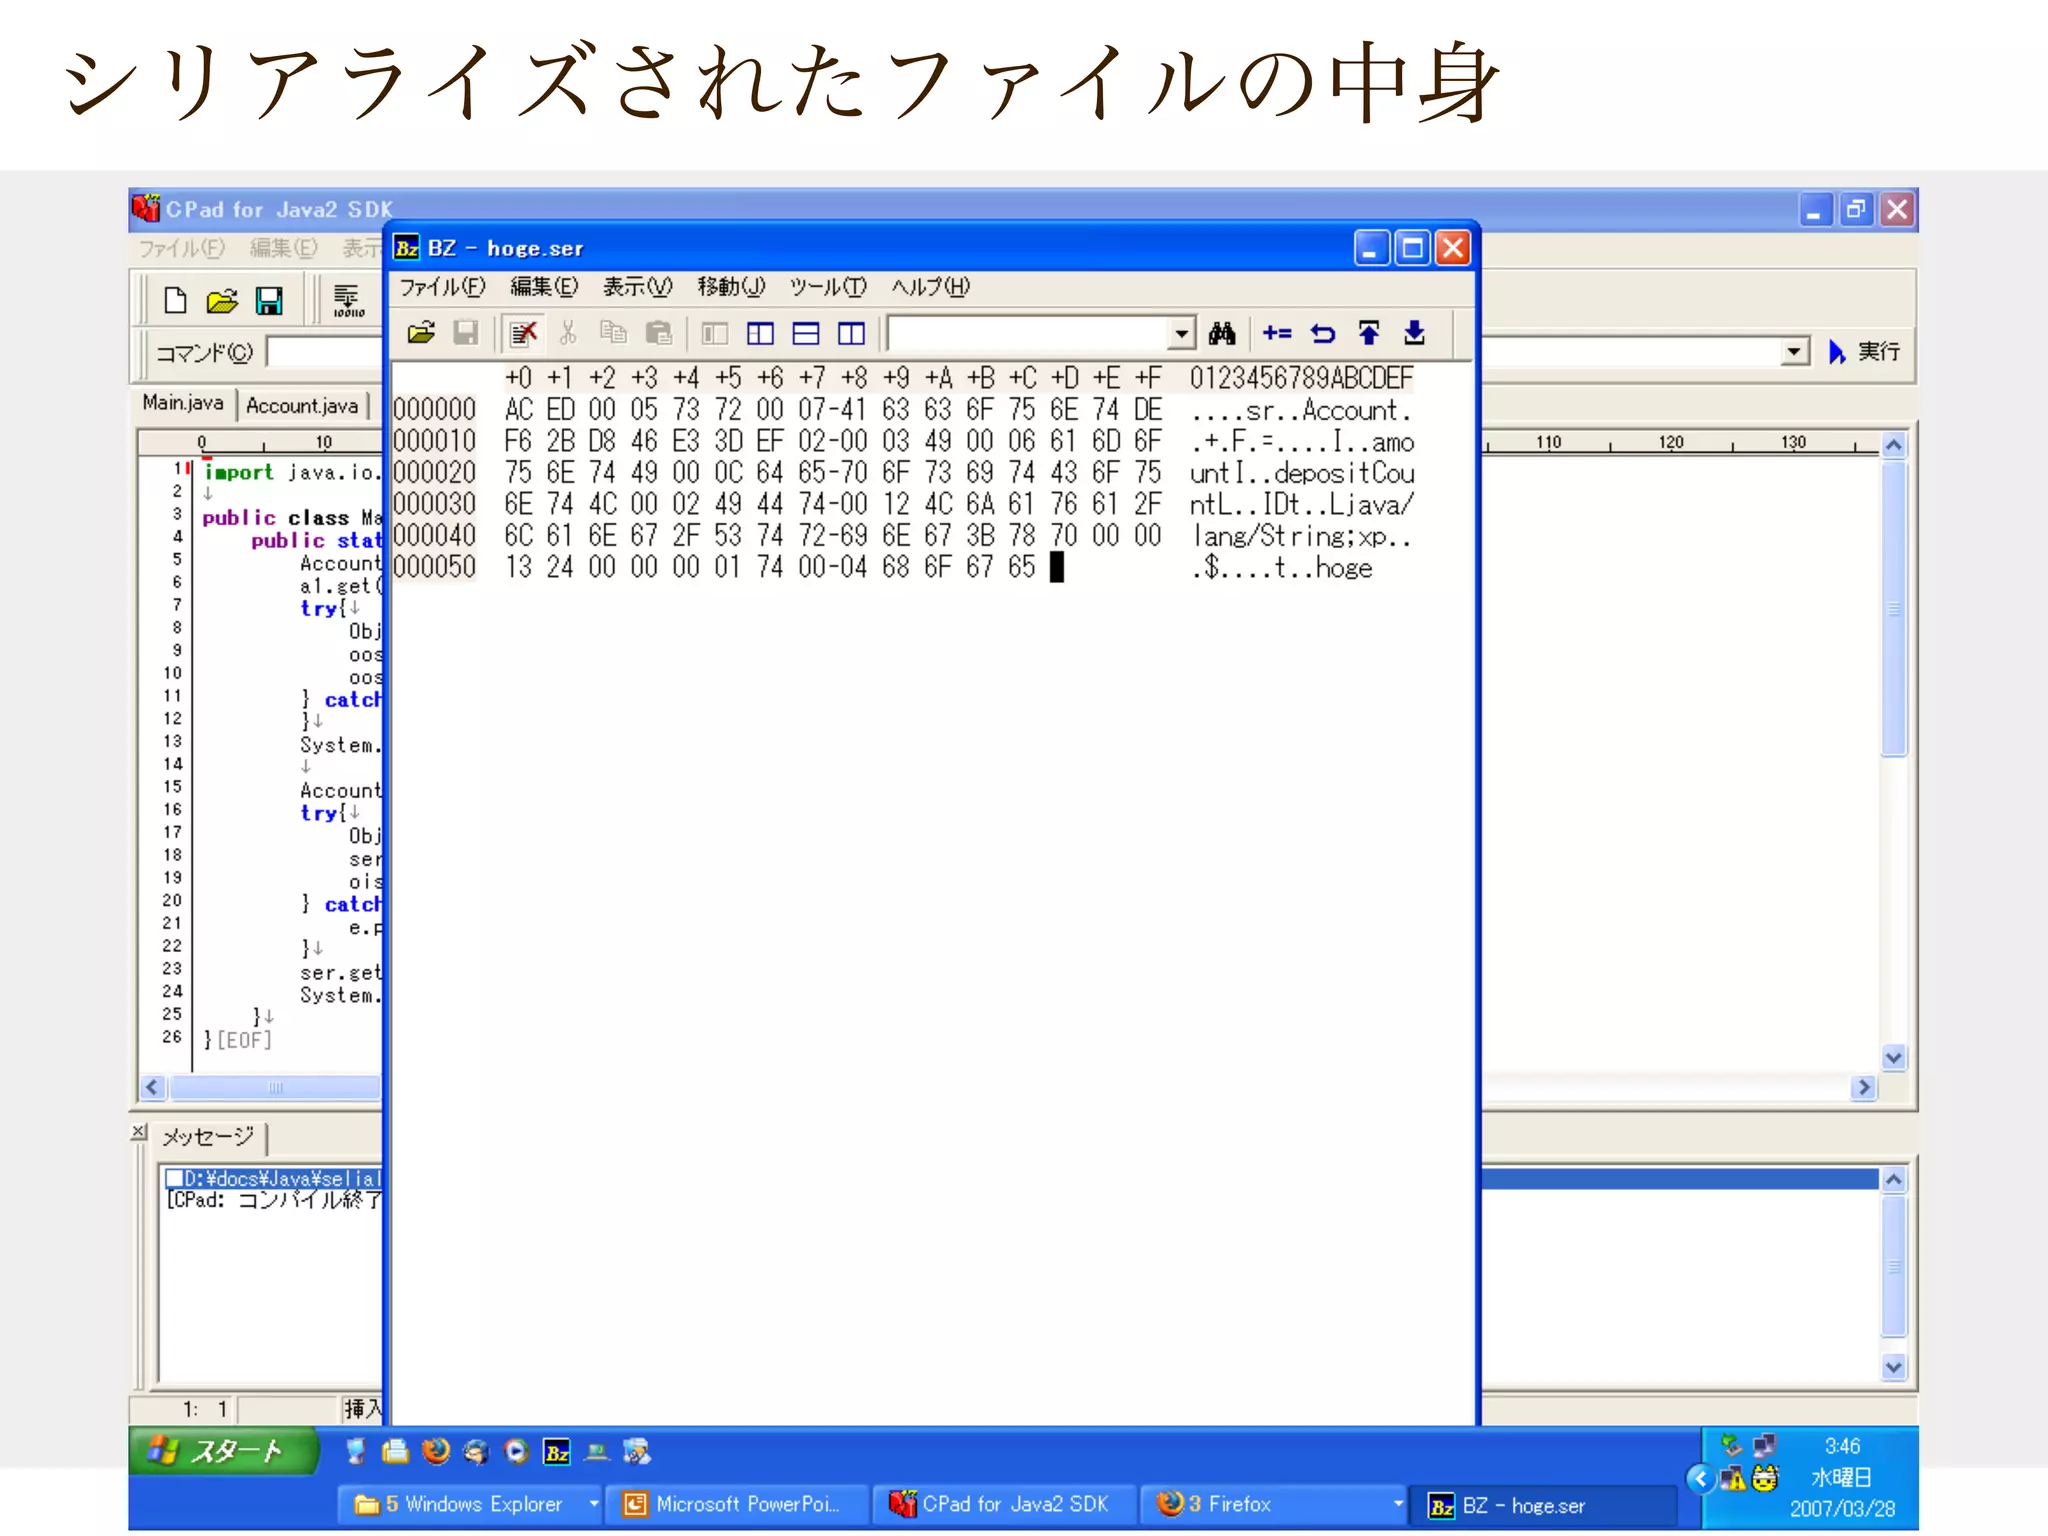Launch Firefox from quick launch bar
Image resolution: width=2048 pixels, height=1536 pixels.
click(436, 1451)
